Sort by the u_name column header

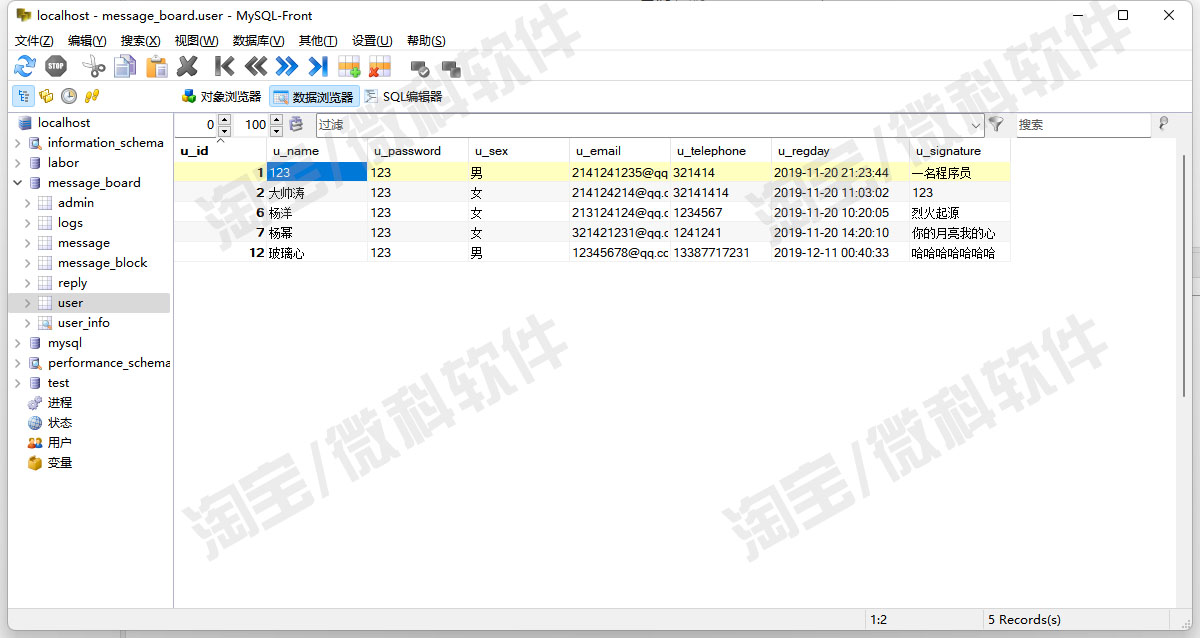tap(318, 151)
